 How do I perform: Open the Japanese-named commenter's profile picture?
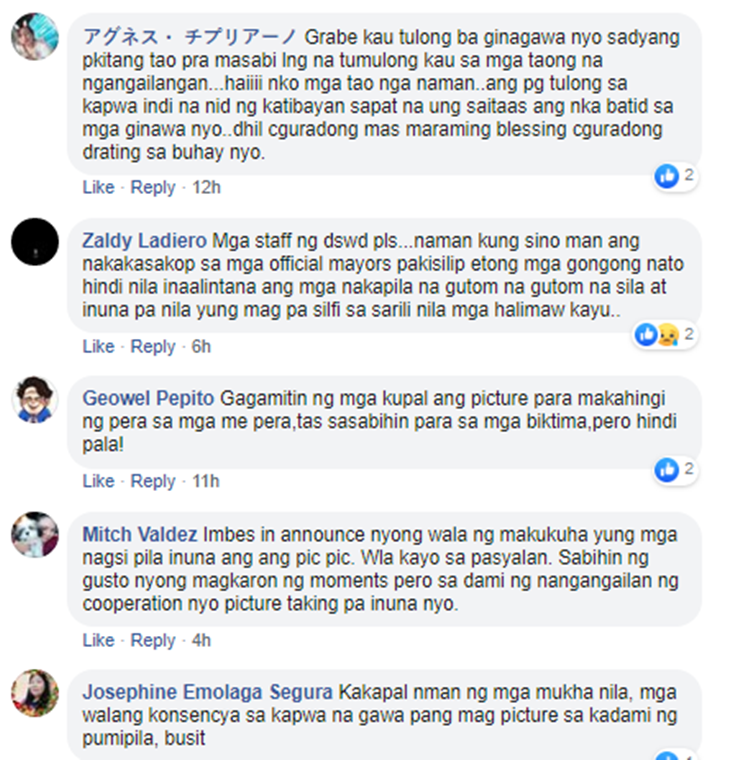click(35, 37)
